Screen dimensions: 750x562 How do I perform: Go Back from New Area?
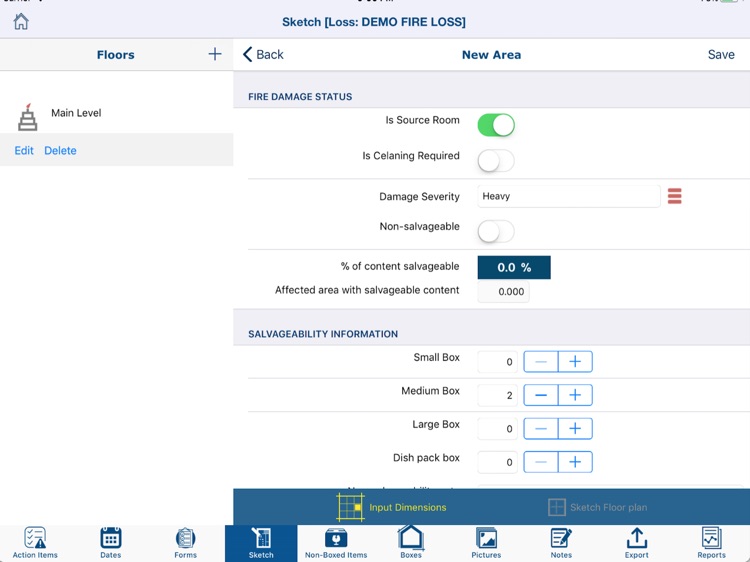click(x=263, y=55)
